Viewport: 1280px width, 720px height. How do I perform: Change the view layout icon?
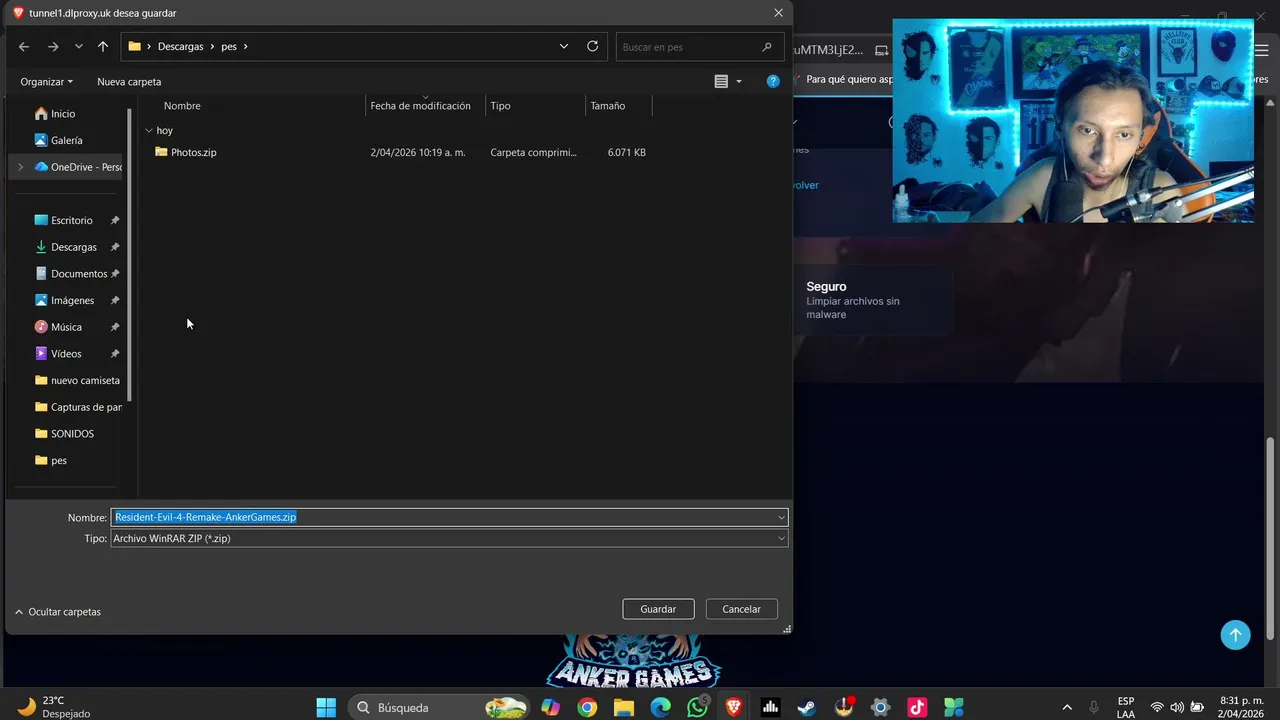pyautogui.click(x=721, y=81)
